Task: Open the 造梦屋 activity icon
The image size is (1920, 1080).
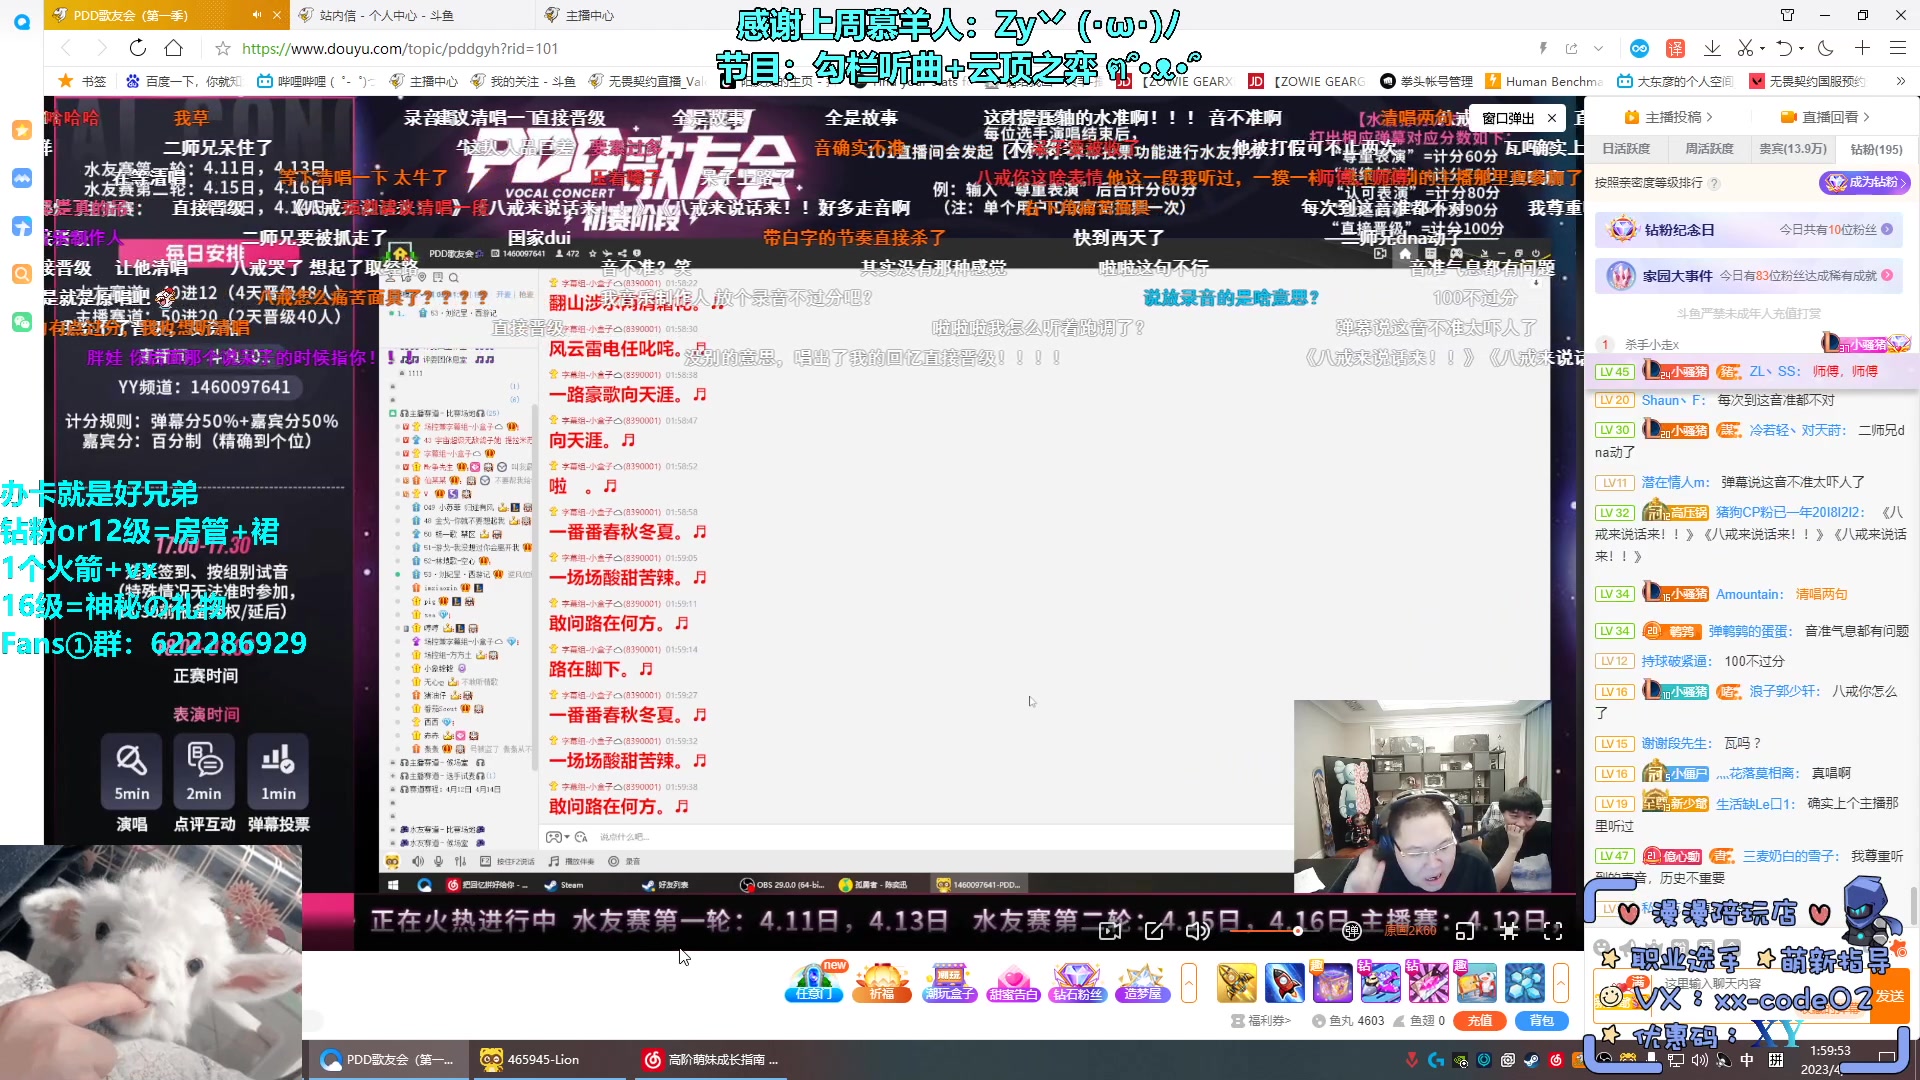Action: tap(1142, 981)
